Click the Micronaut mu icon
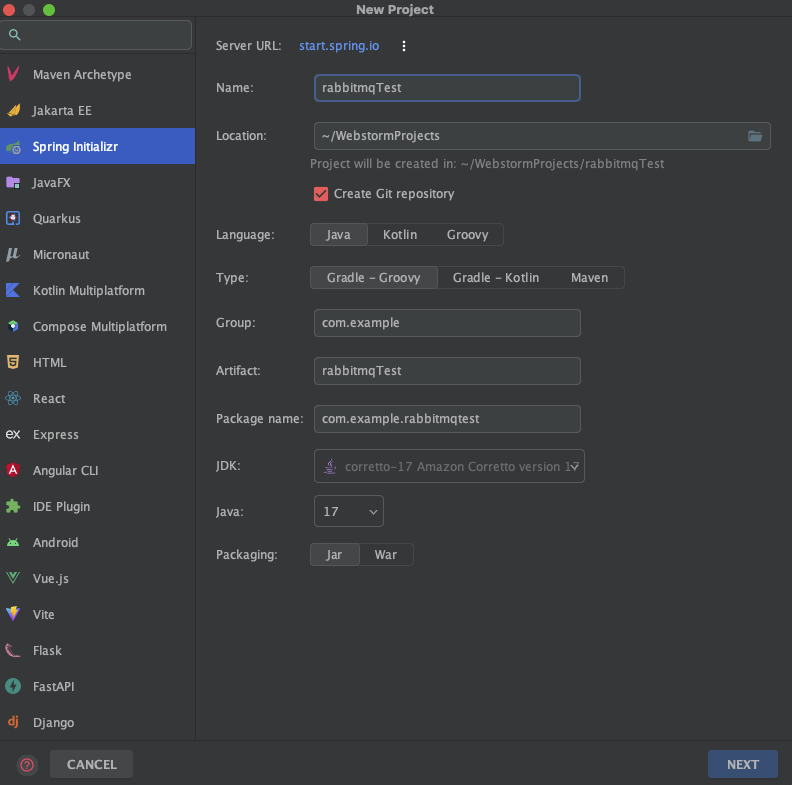The height and width of the screenshot is (785, 792). coord(13,254)
